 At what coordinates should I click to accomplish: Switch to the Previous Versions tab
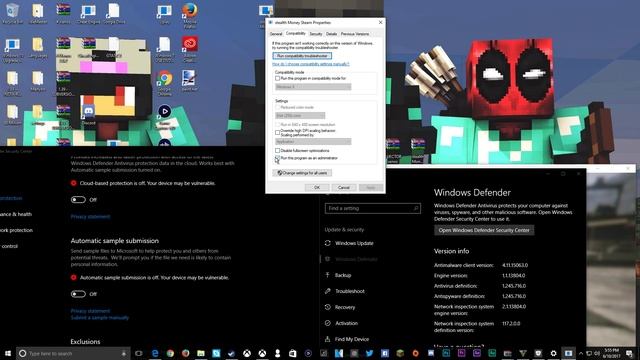[355, 34]
